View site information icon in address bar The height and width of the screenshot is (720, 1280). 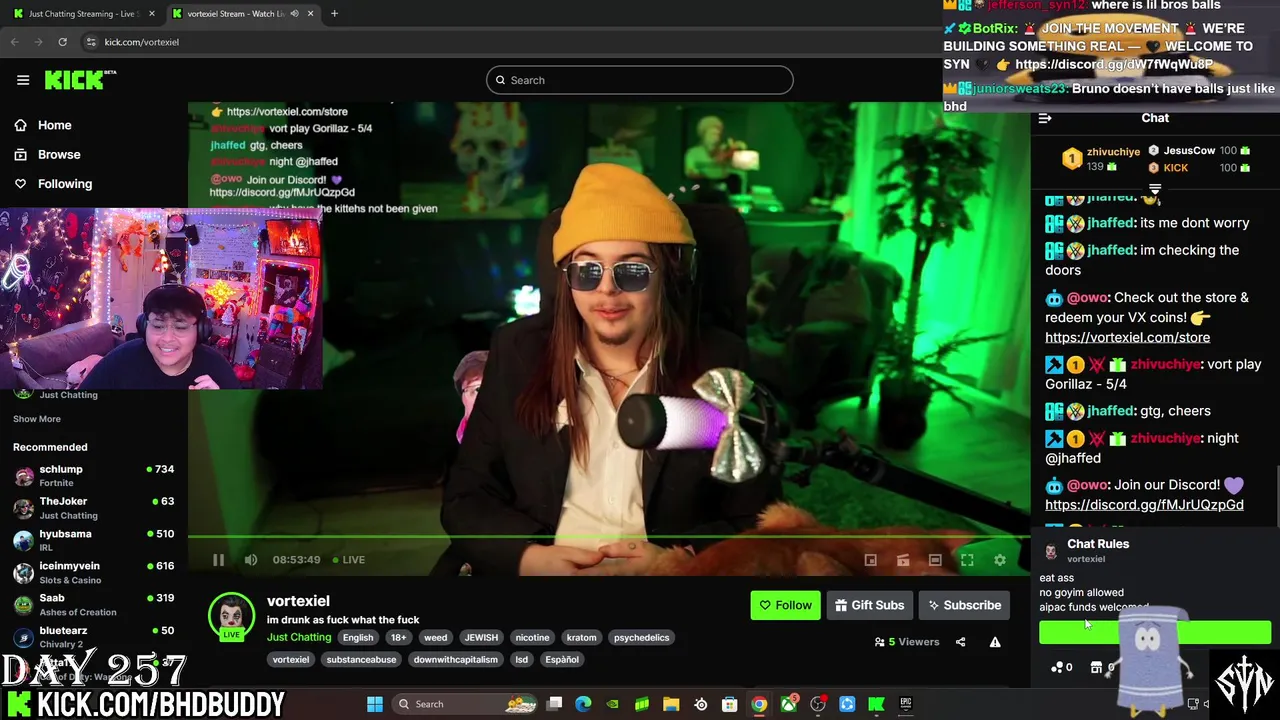(x=91, y=42)
